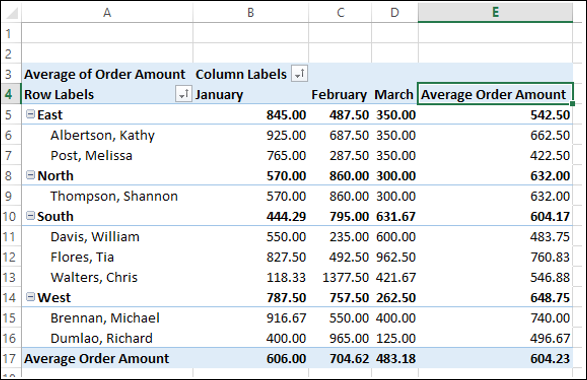
Task: Select cell with value 965.00
Action: click(340, 338)
